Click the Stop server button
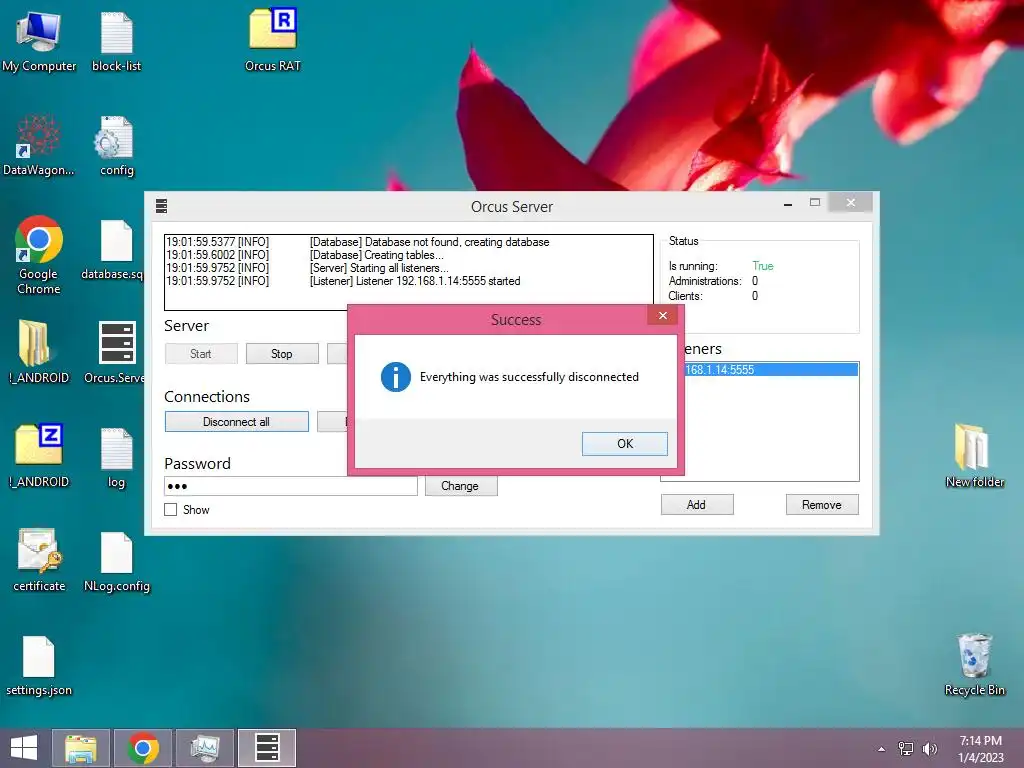 (282, 353)
